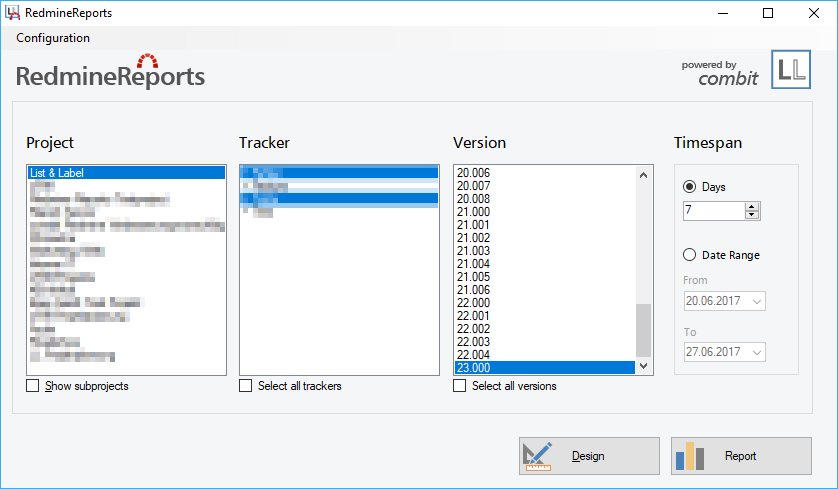
Task: Select version 20.007
Action: (545, 185)
